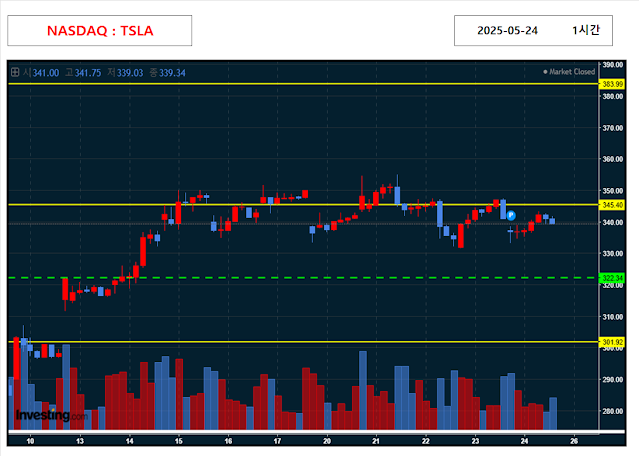Click the close value 339.34

coord(172,73)
